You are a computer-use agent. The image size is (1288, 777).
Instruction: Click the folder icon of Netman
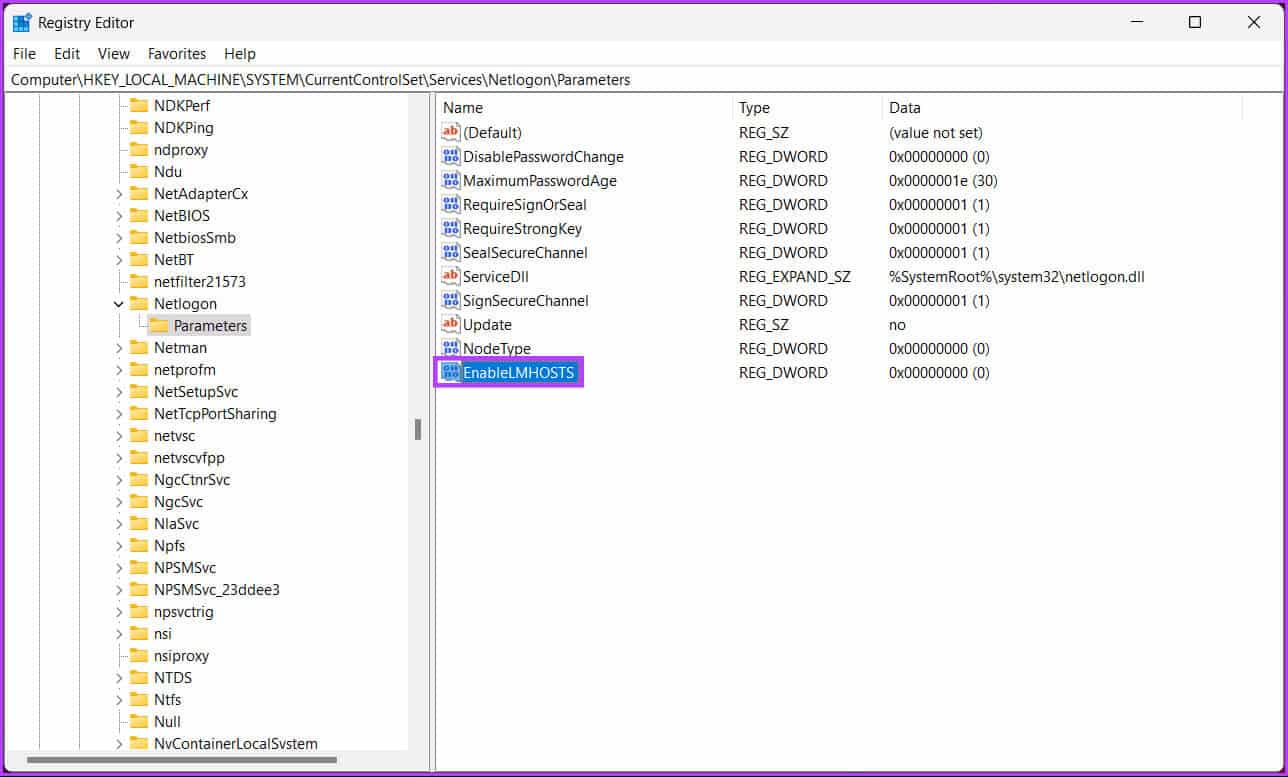pyautogui.click(x=139, y=348)
